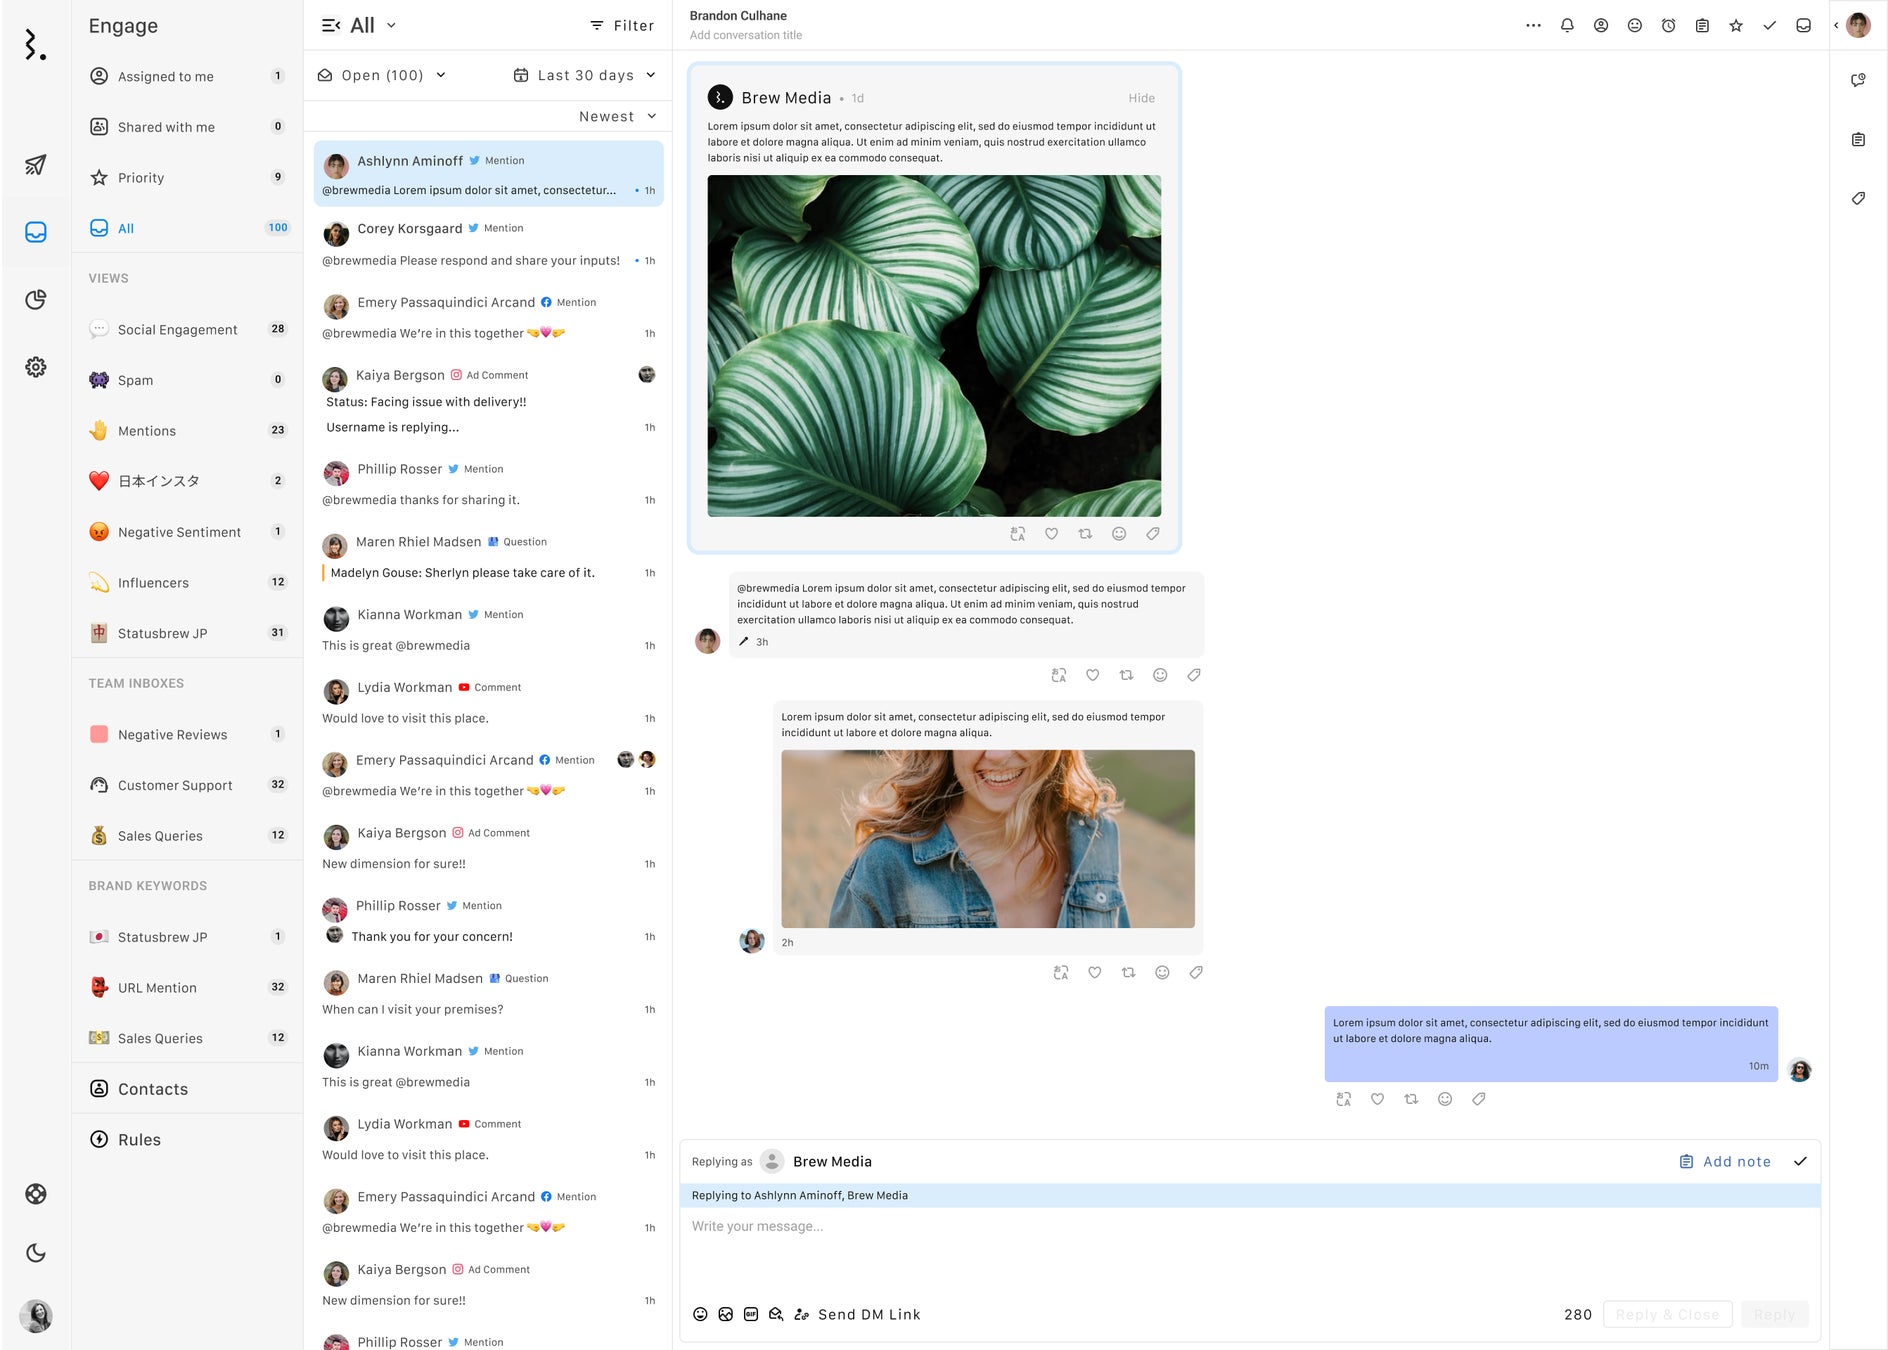Open the green leaves image

(x=934, y=346)
